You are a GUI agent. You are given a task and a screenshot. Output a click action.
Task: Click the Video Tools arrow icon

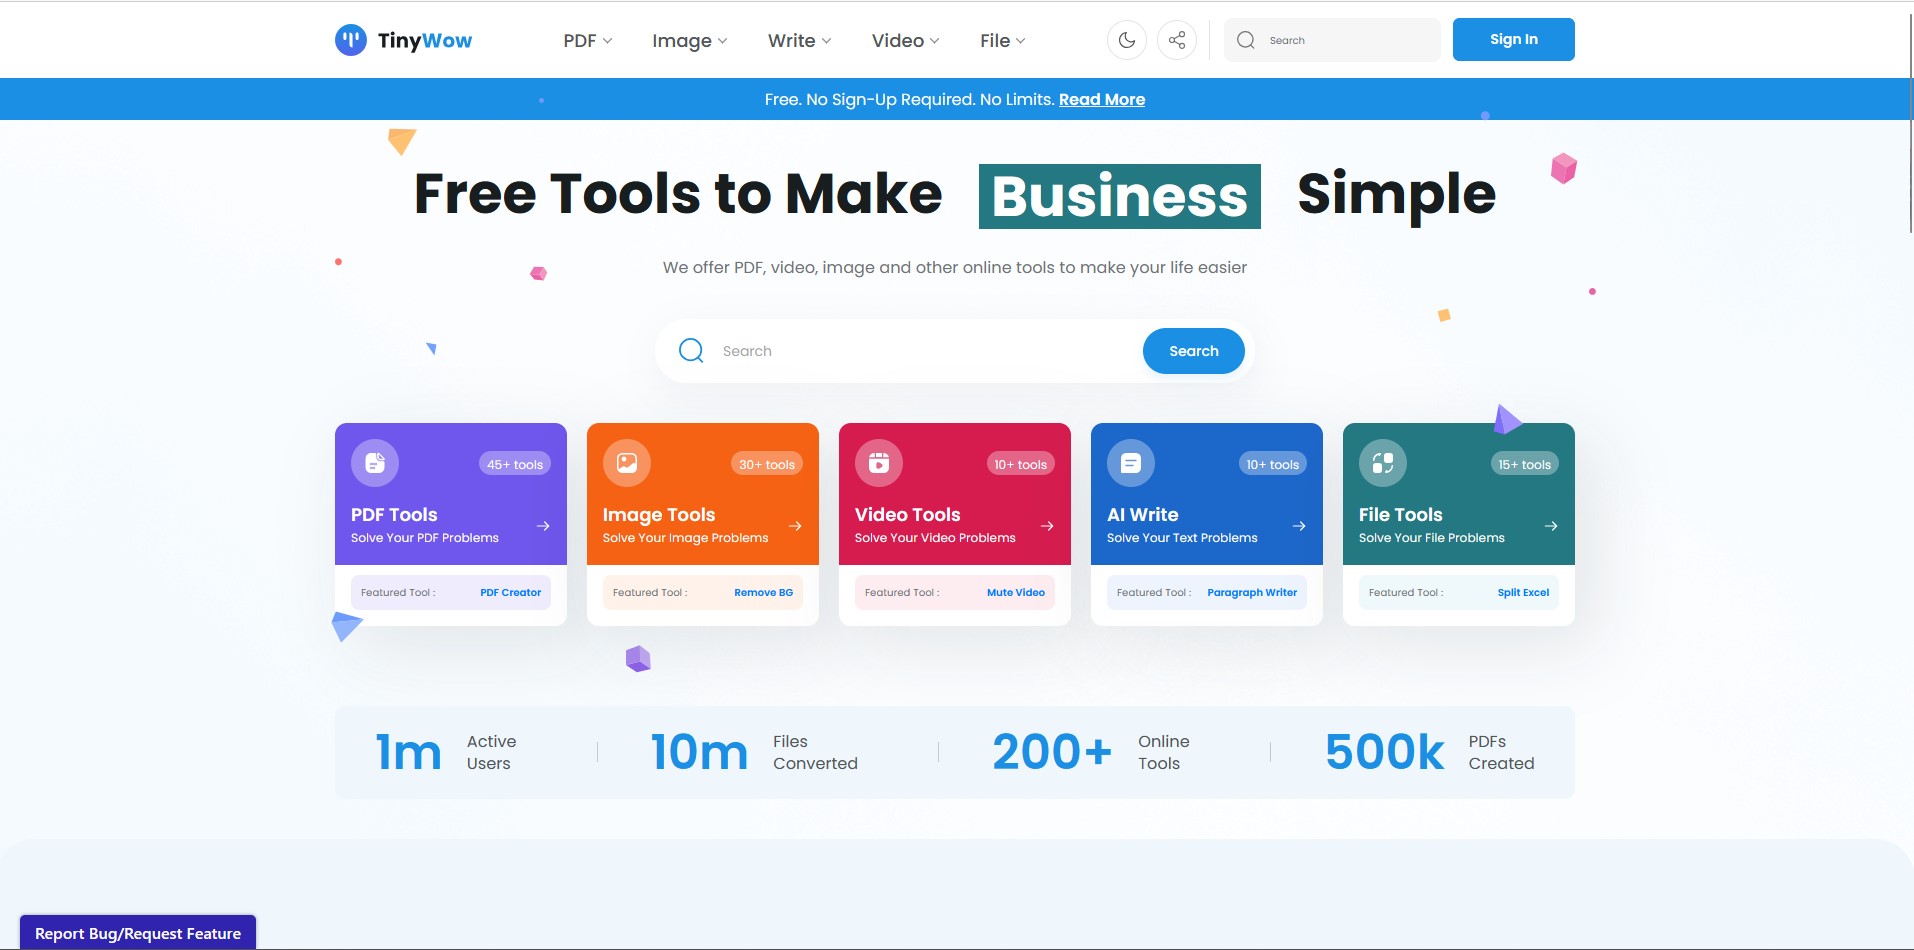(x=1047, y=526)
